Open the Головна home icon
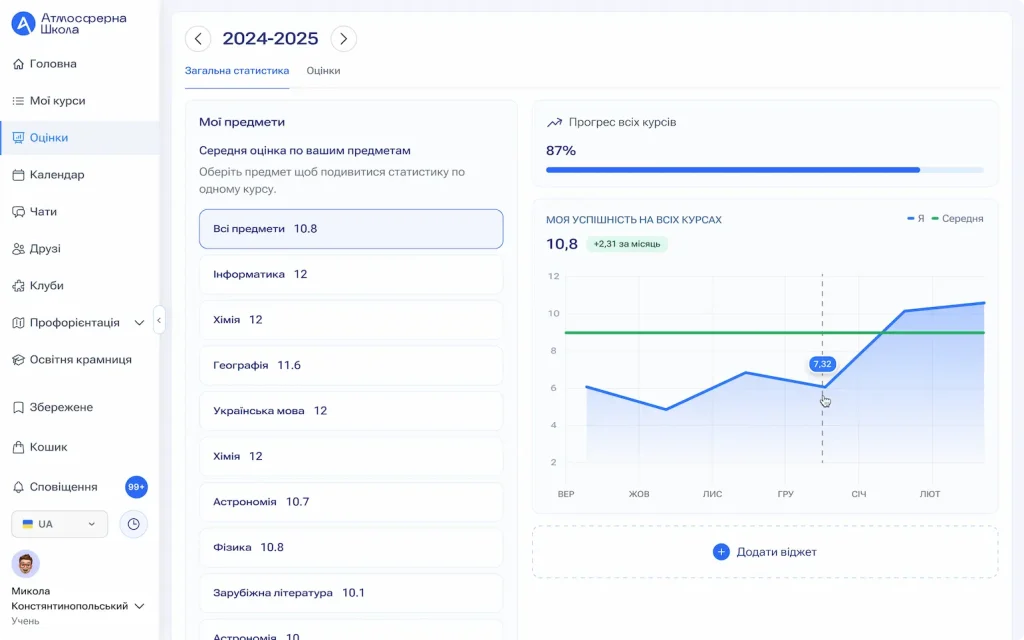Screen dimensions: 1024x640 pos(20,63)
